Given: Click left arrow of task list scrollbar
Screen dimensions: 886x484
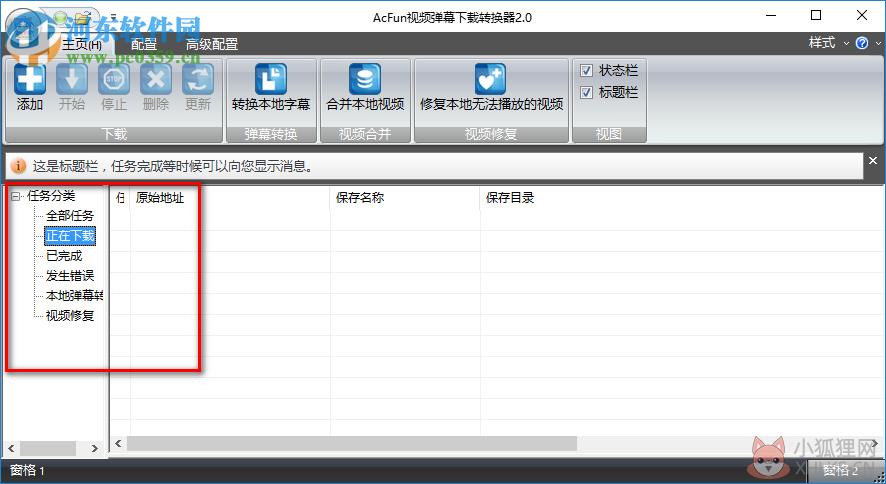Looking at the screenshot, I should [118, 443].
